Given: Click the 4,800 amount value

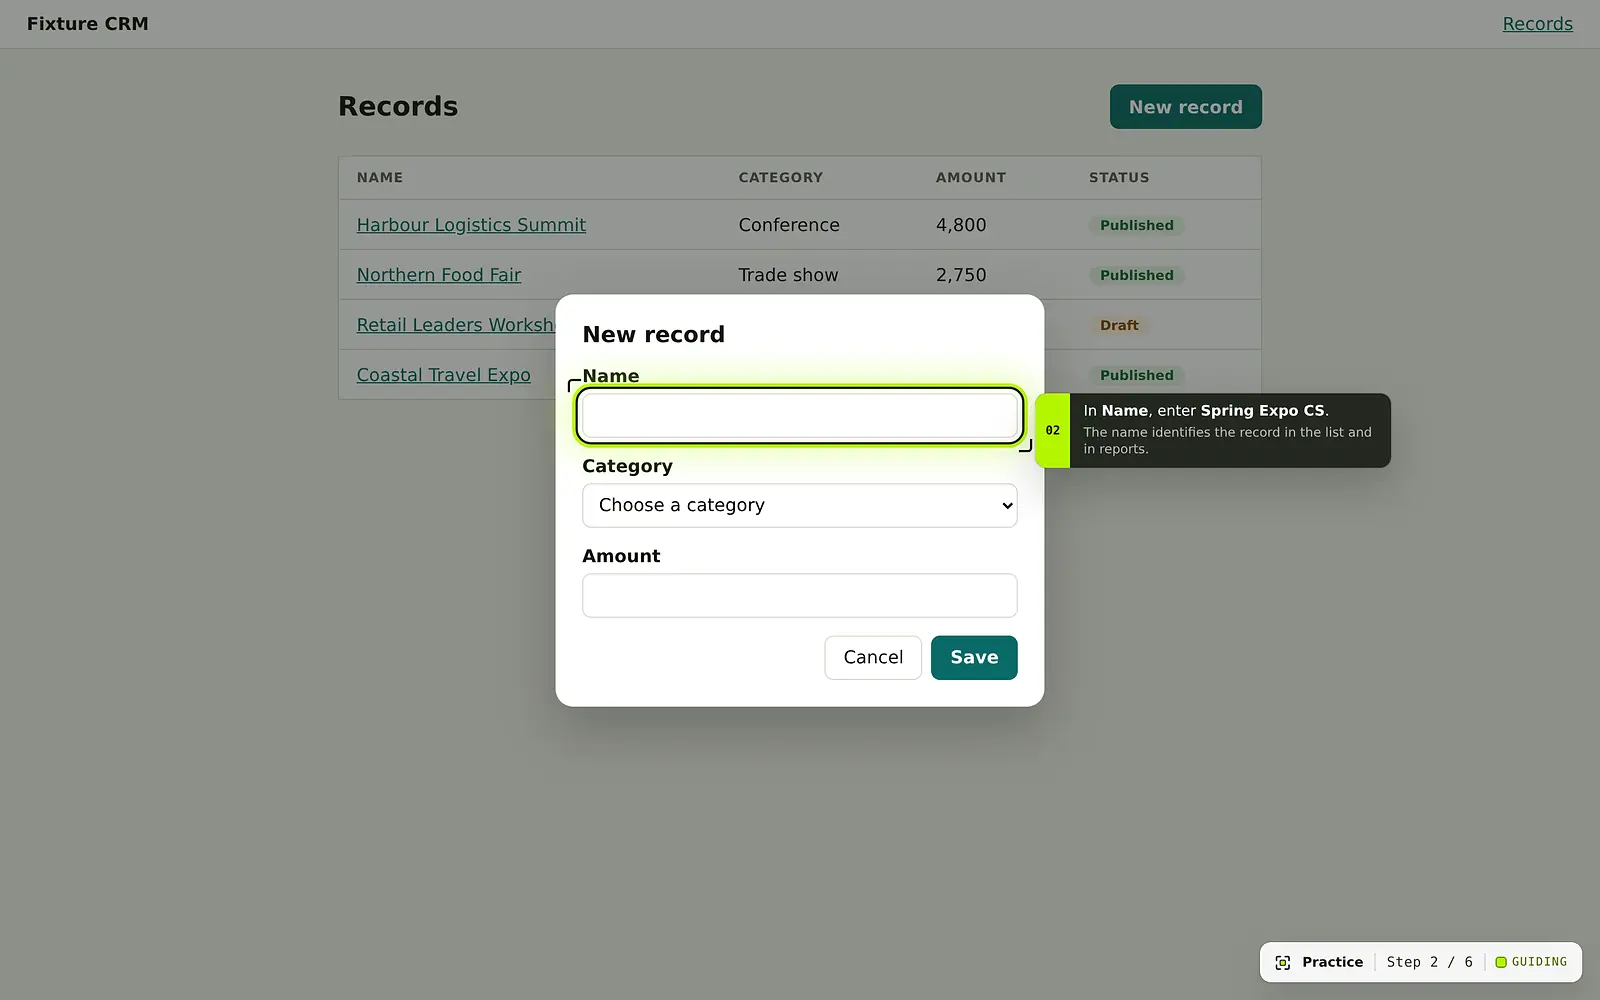Looking at the screenshot, I should point(961,225).
